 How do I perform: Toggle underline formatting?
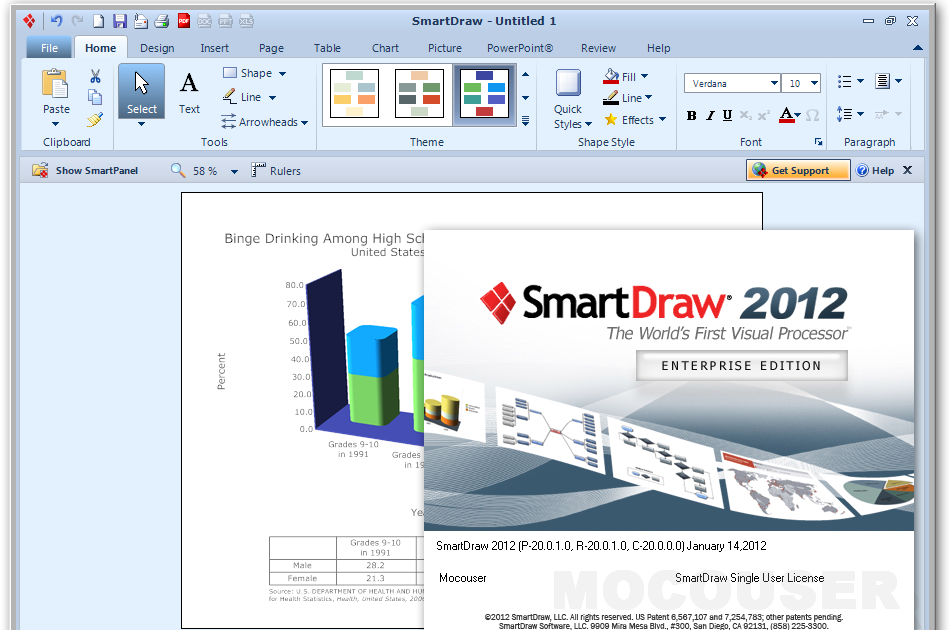coord(727,115)
